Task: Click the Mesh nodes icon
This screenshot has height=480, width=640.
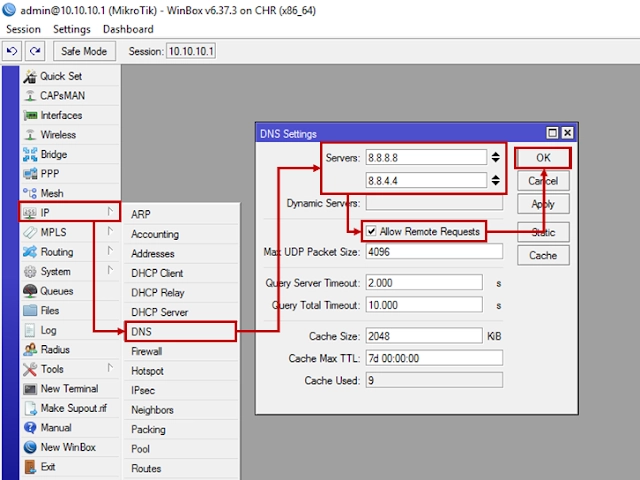Action: (30, 193)
